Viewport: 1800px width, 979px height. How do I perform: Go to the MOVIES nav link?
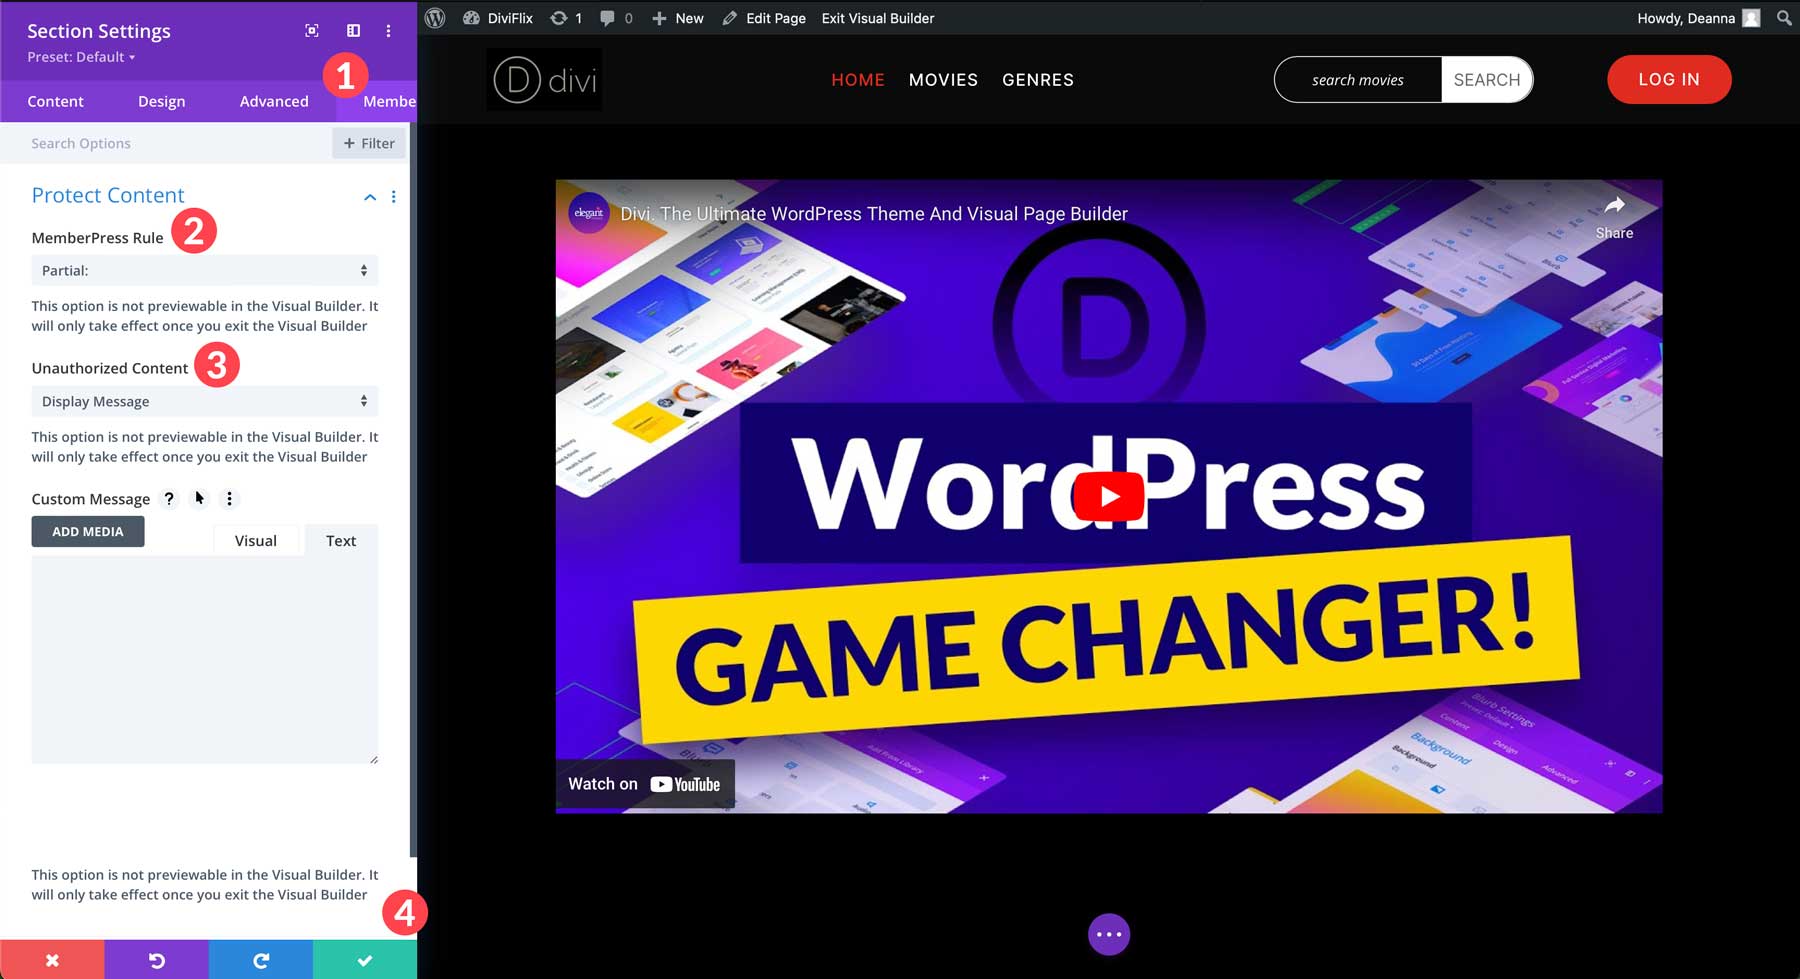943,80
